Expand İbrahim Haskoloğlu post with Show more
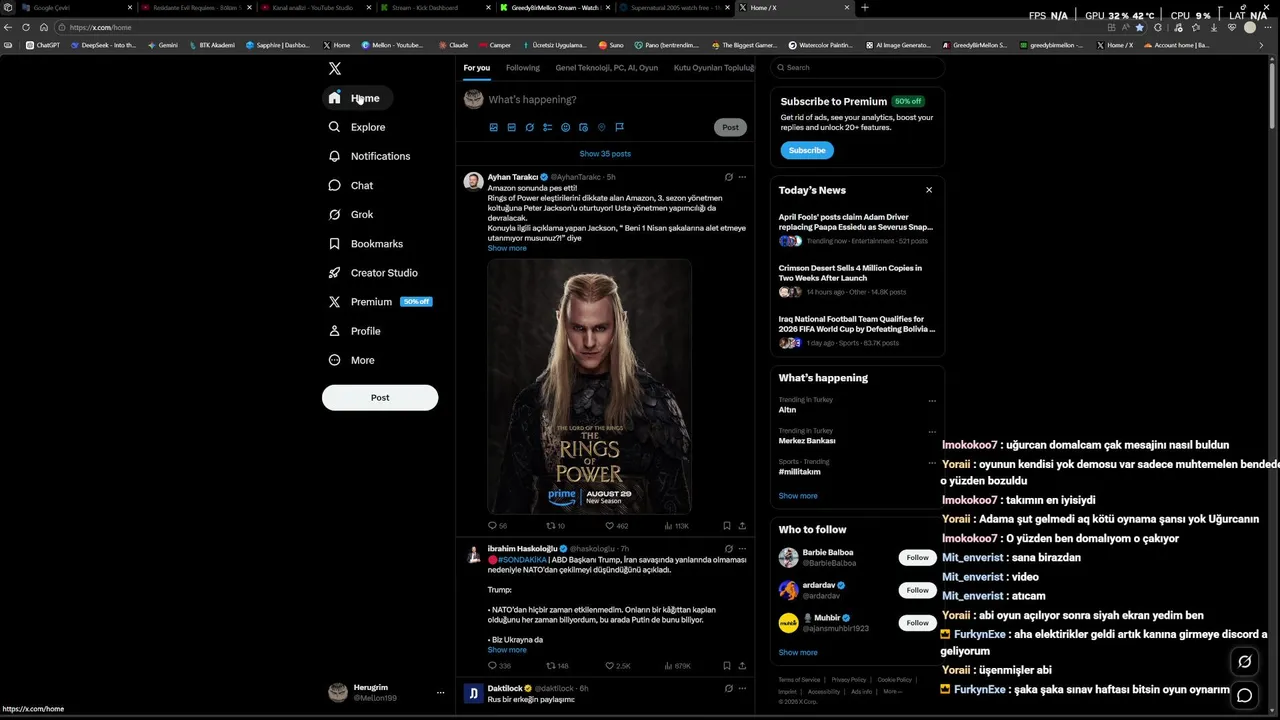Image resolution: width=1280 pixels, height=720 pixels. click(507, 650)
